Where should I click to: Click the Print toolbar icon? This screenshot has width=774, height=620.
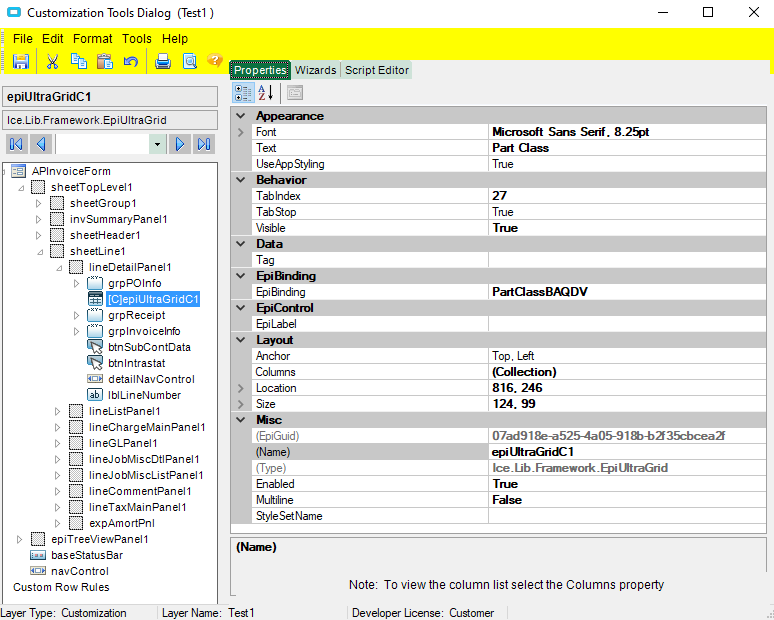coord(163,62)
